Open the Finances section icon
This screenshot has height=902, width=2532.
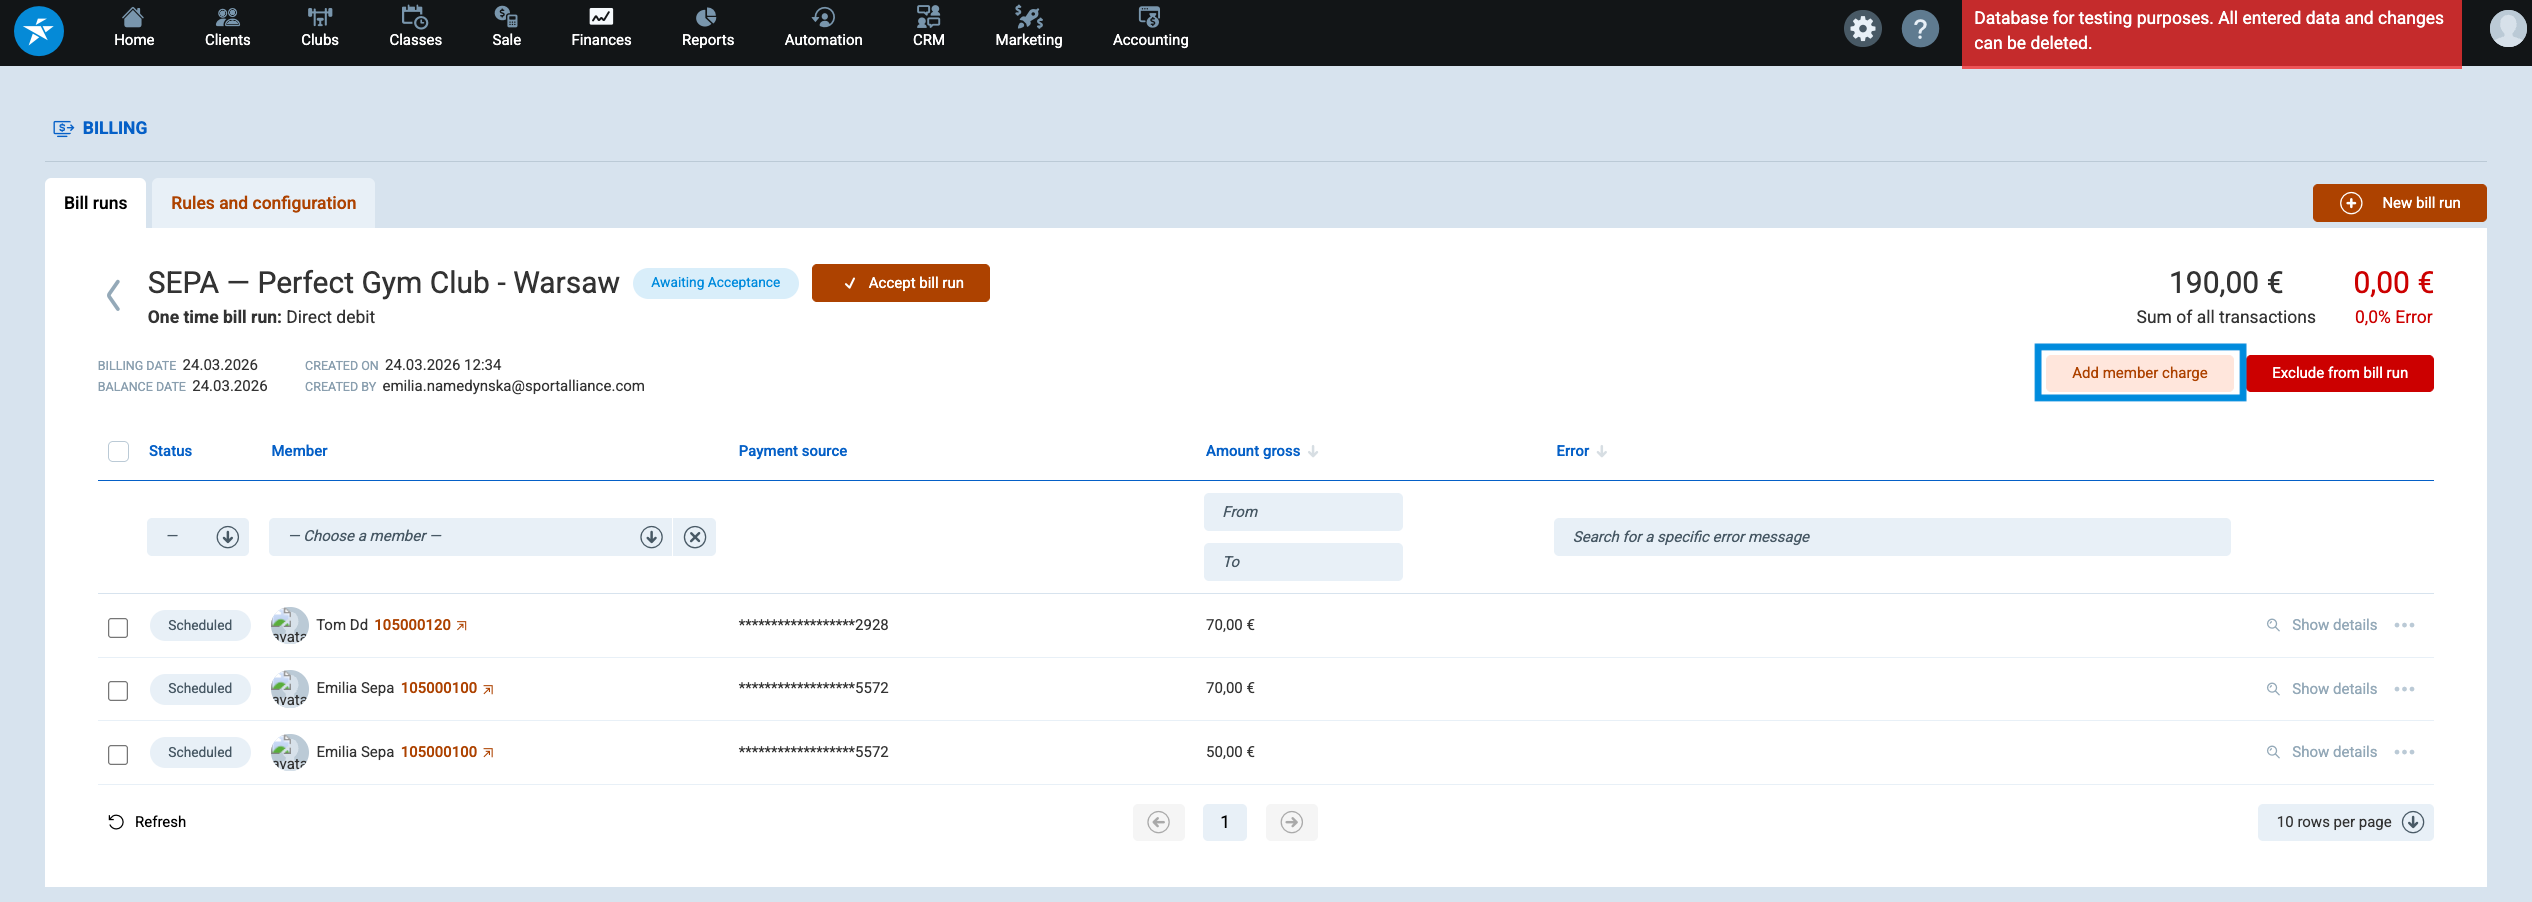pyautogui.click(x=600, y=18)
